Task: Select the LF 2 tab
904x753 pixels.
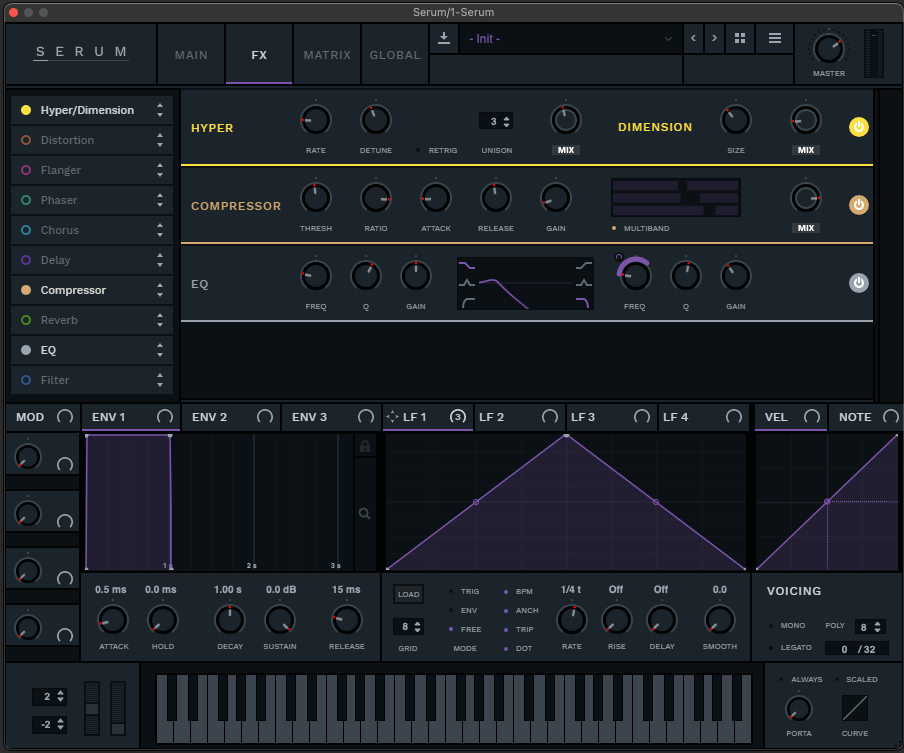Action: tap(518, 417)
